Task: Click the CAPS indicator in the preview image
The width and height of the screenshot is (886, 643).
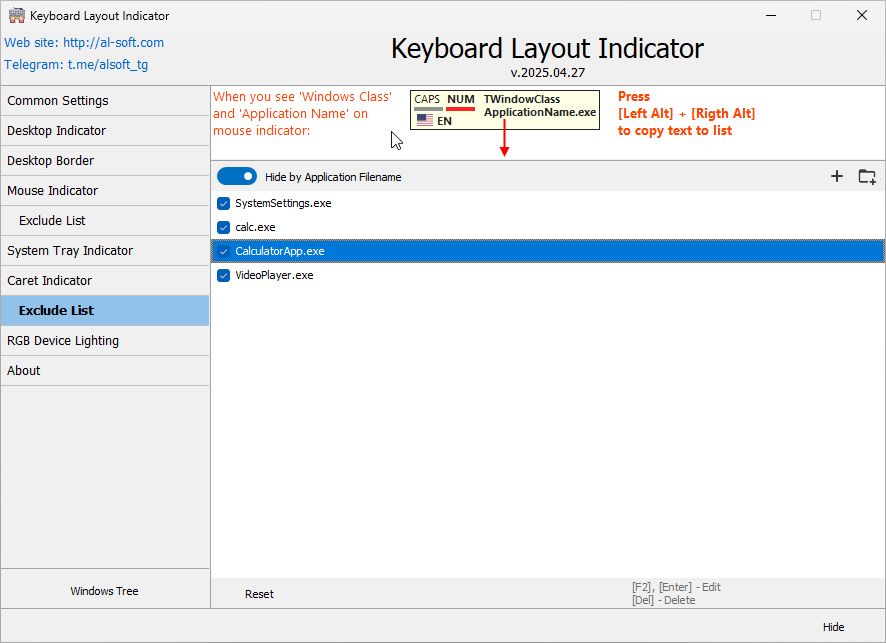Action: click(x=428, y=100)
